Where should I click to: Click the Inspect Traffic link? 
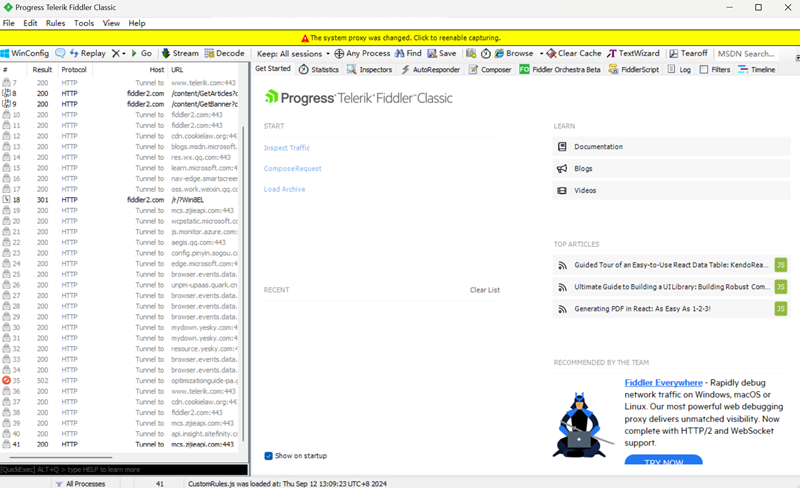pos(287,148)
